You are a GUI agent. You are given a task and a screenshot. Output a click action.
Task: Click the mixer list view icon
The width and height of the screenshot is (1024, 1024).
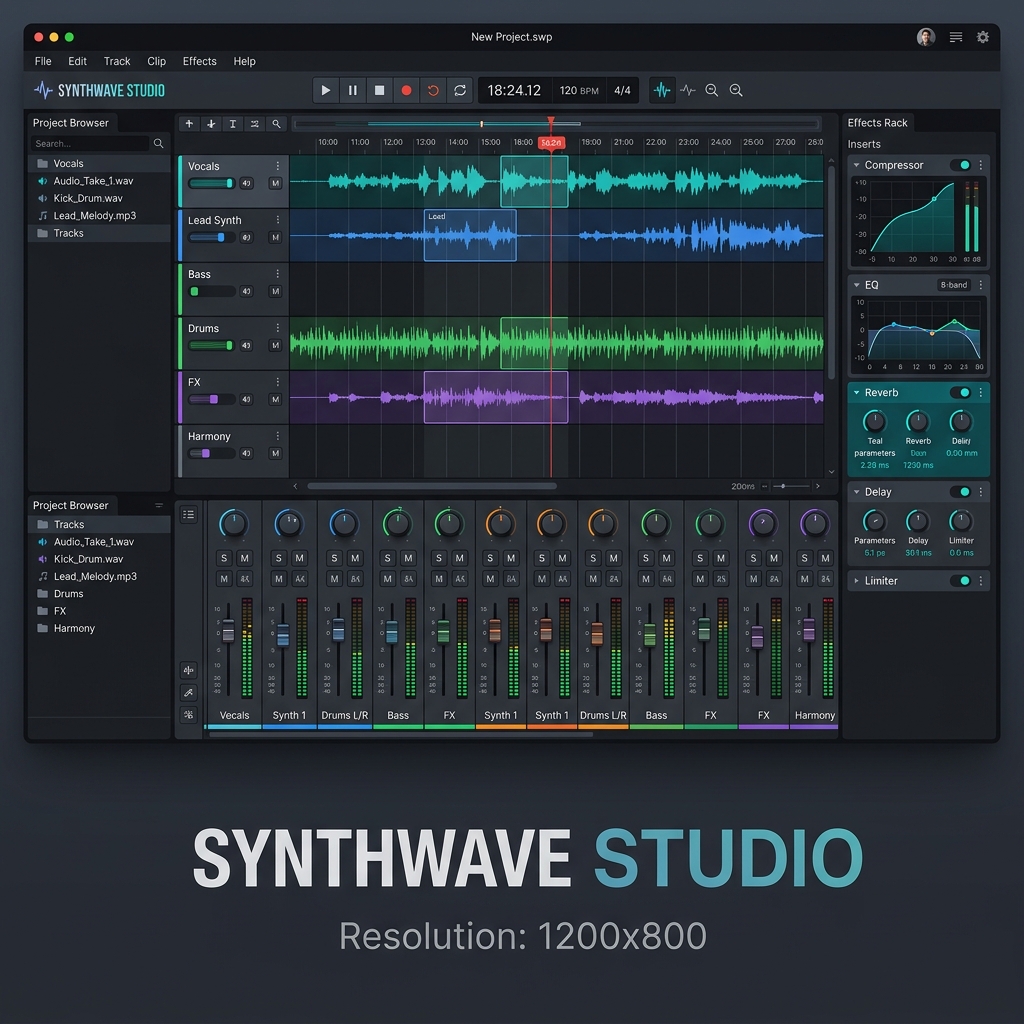tap(189, 515)
